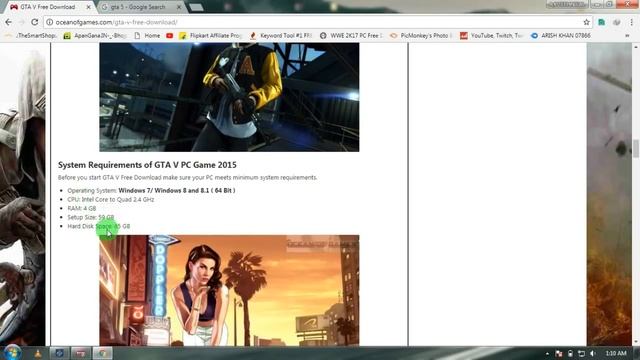Open the ApanGanaJN bookmark

tap(95, 36)
